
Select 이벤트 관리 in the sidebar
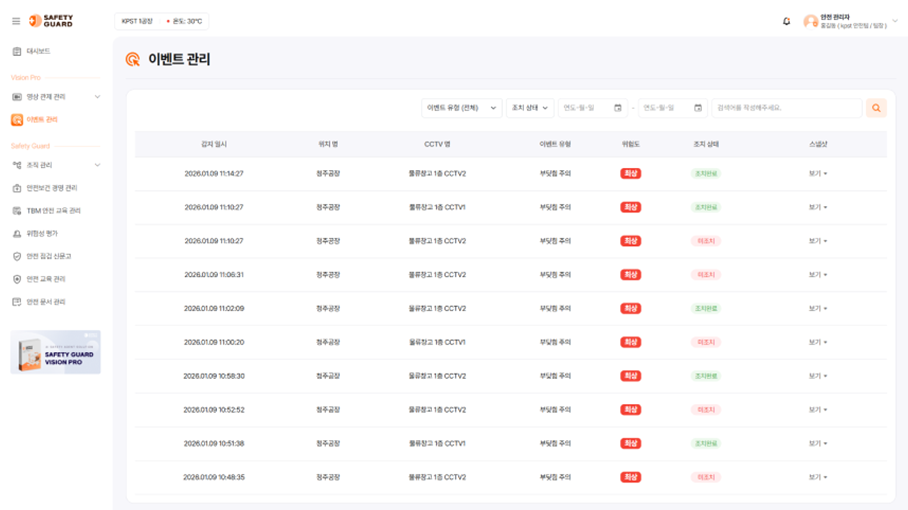pos(41,120)
